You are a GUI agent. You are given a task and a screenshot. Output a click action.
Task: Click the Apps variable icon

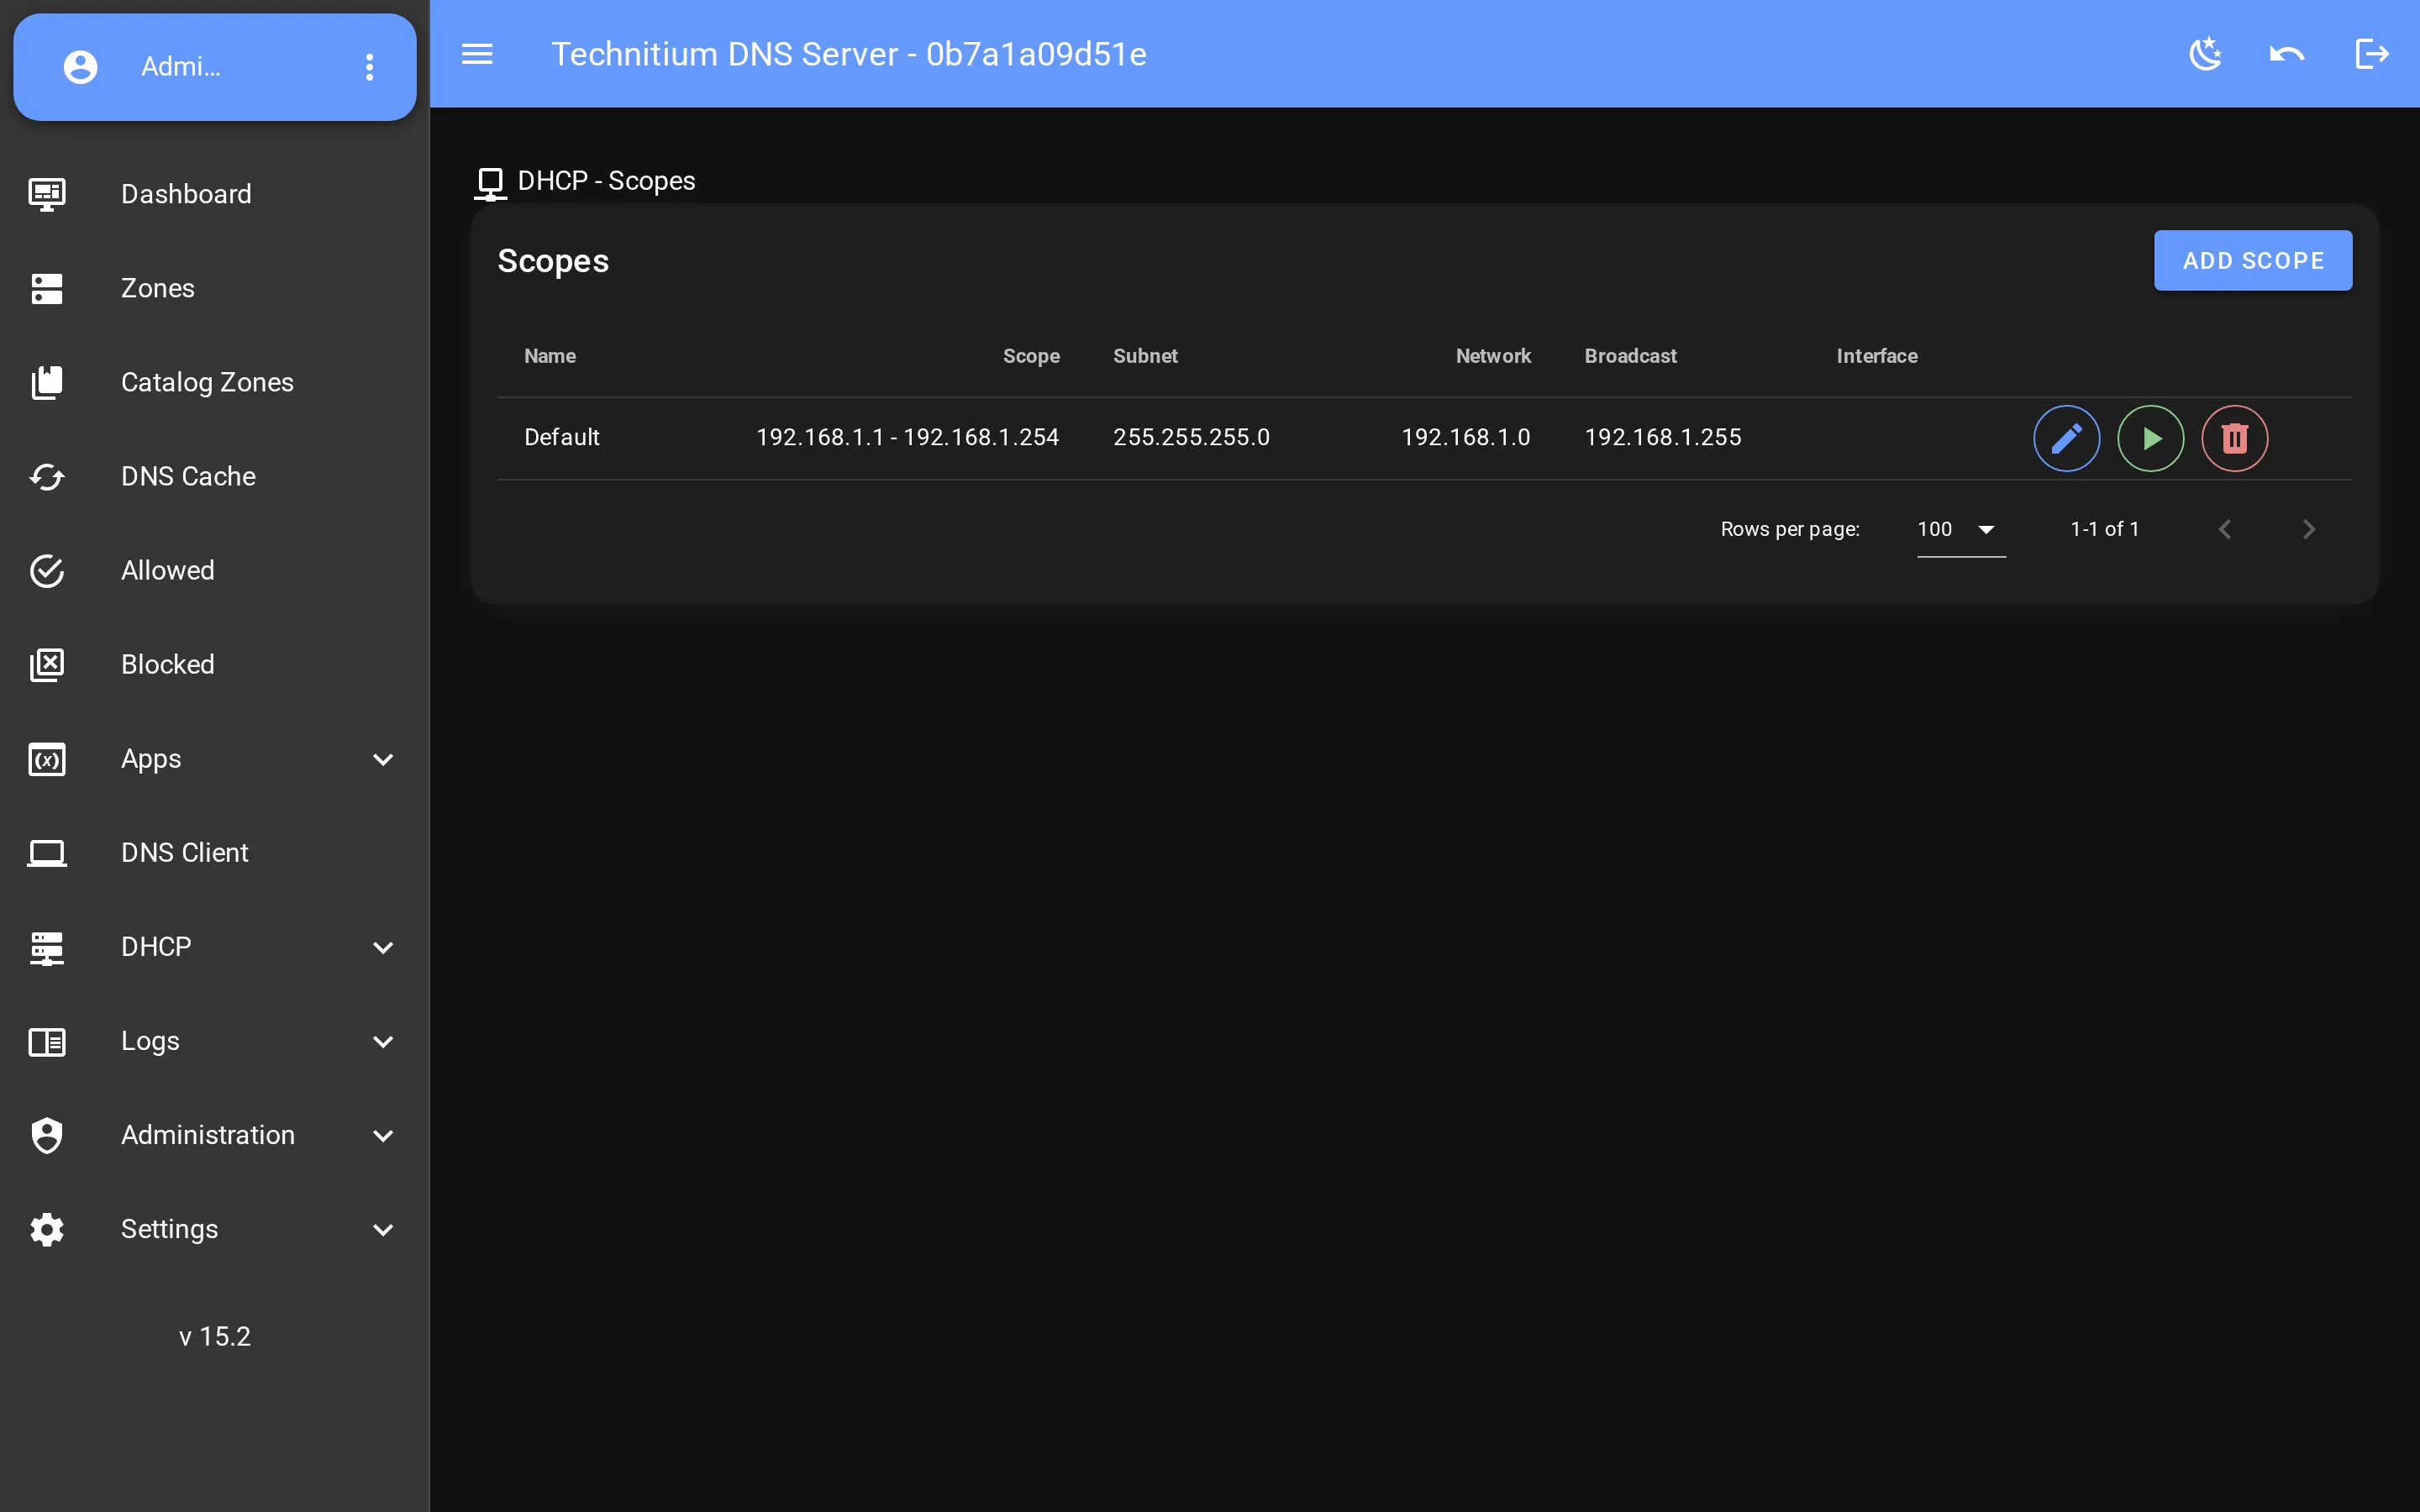coord(47,759)
